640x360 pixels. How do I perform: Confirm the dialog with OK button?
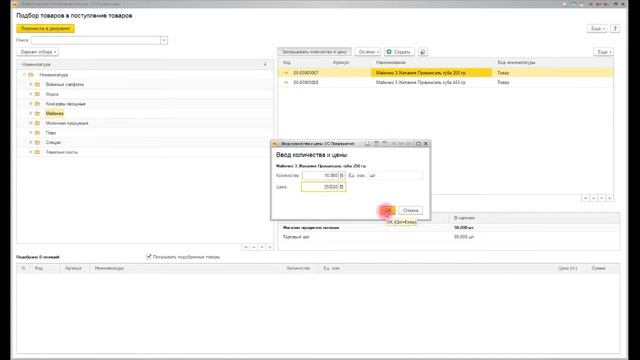point(388,211)
